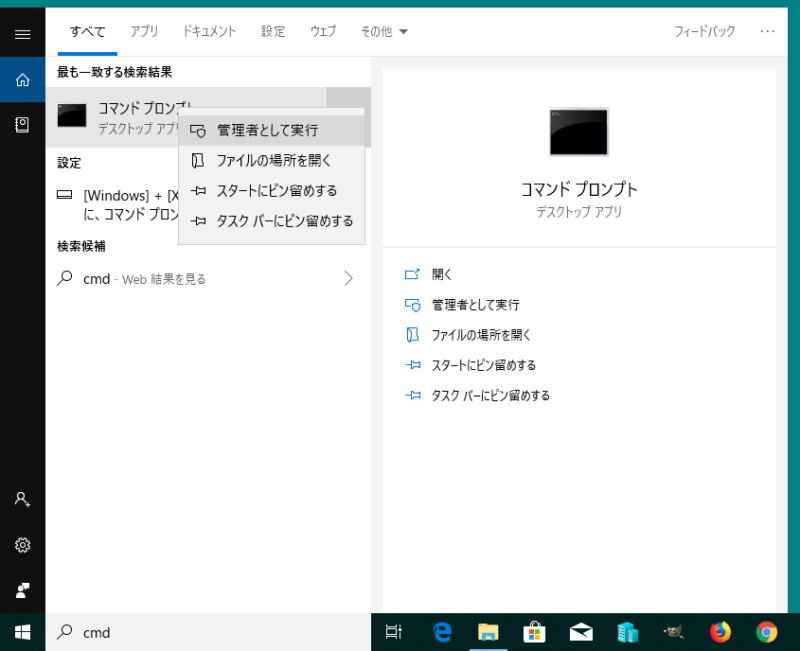Image resolution: width=800 pixels, height=651 pixels.
Task: Open Microsoft Edge on the taskbar
Action: [x=442, y=632]
